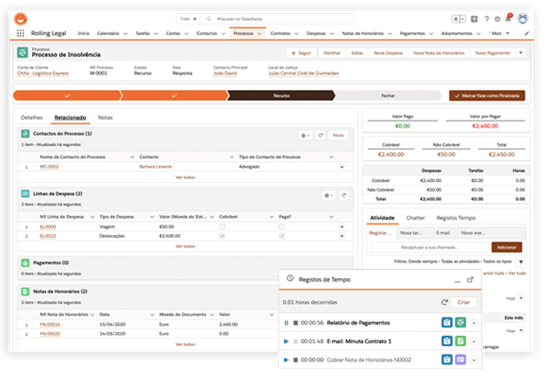The height and width of the screenshot is (383, 550).
Task: Open green record icon for Relatório de Pagamentos
Action: pyautogui.click(x=461, y=323)
